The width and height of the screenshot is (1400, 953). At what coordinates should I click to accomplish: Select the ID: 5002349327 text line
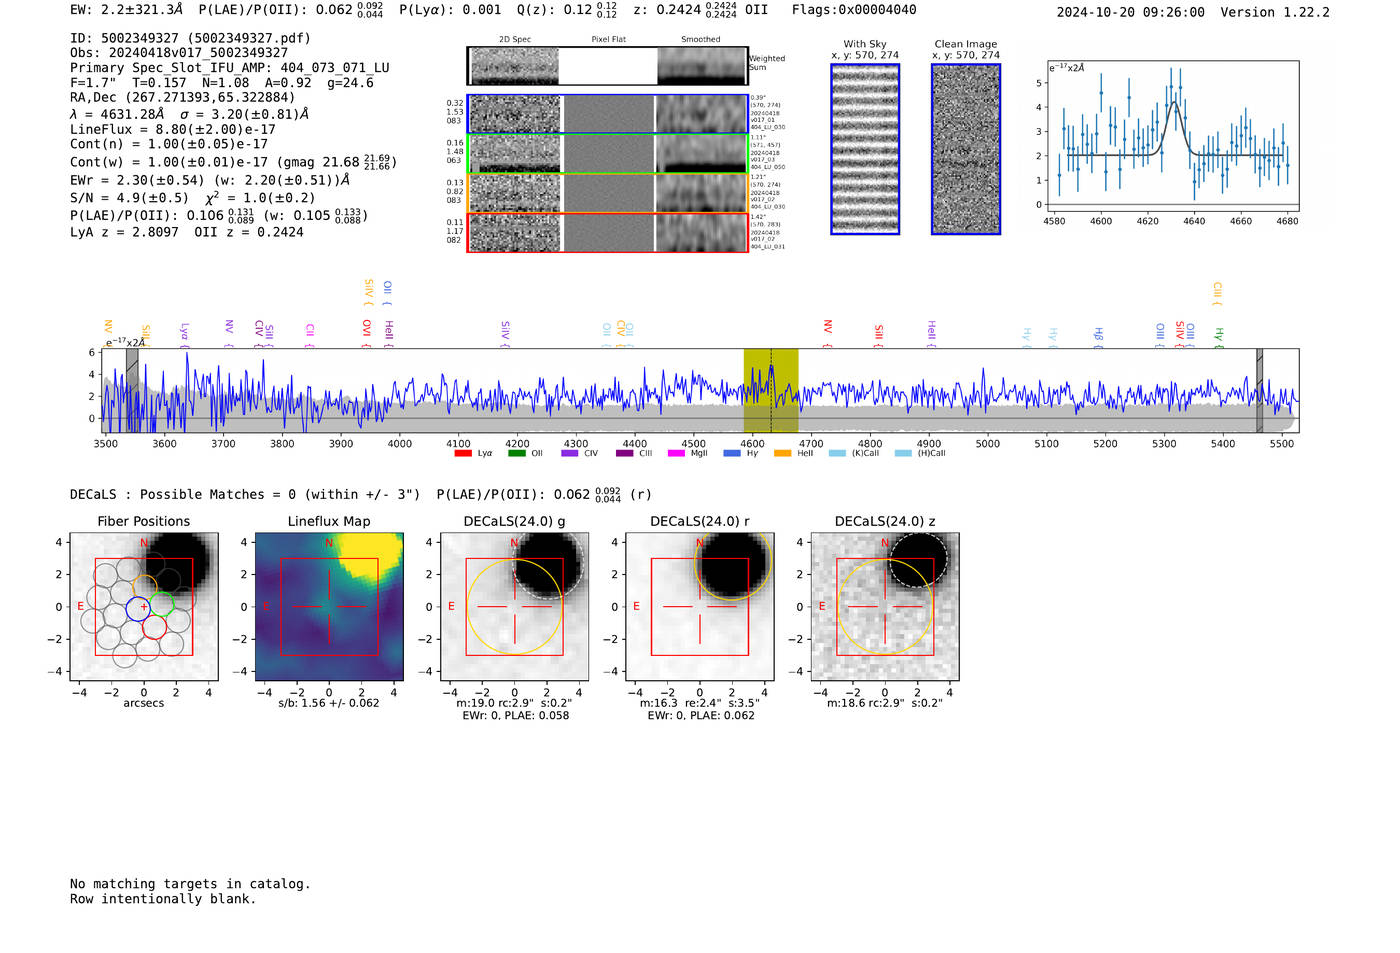click(x=190, y=38)
